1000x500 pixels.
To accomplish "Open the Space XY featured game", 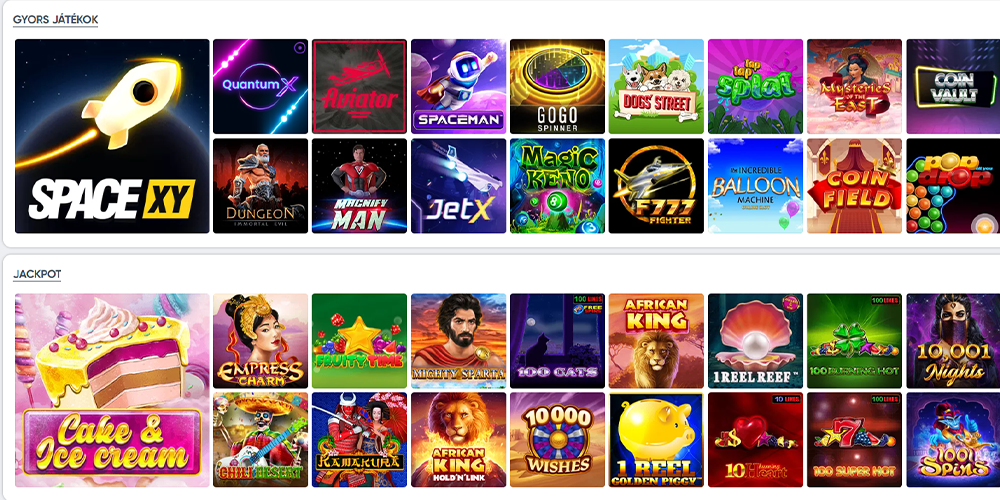I will [112, 136].
